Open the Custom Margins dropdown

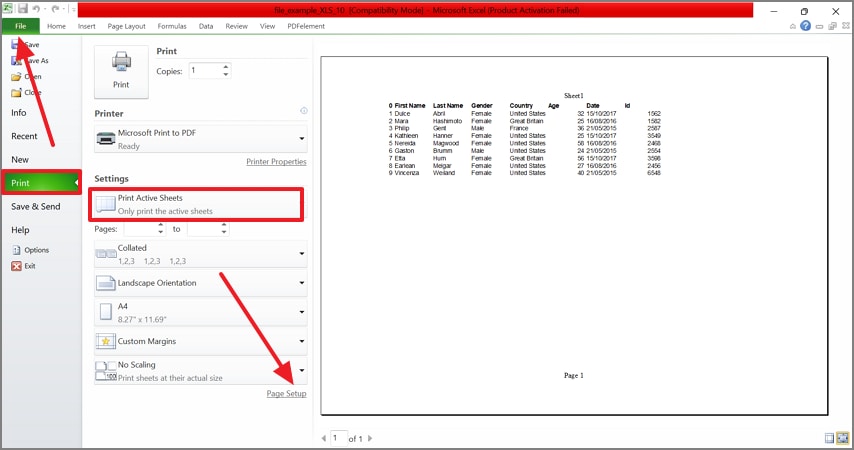(201, 341)
